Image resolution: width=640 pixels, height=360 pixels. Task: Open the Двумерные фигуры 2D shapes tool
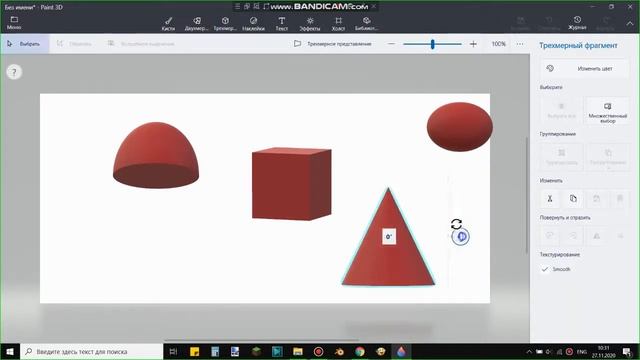pos(197,24)
